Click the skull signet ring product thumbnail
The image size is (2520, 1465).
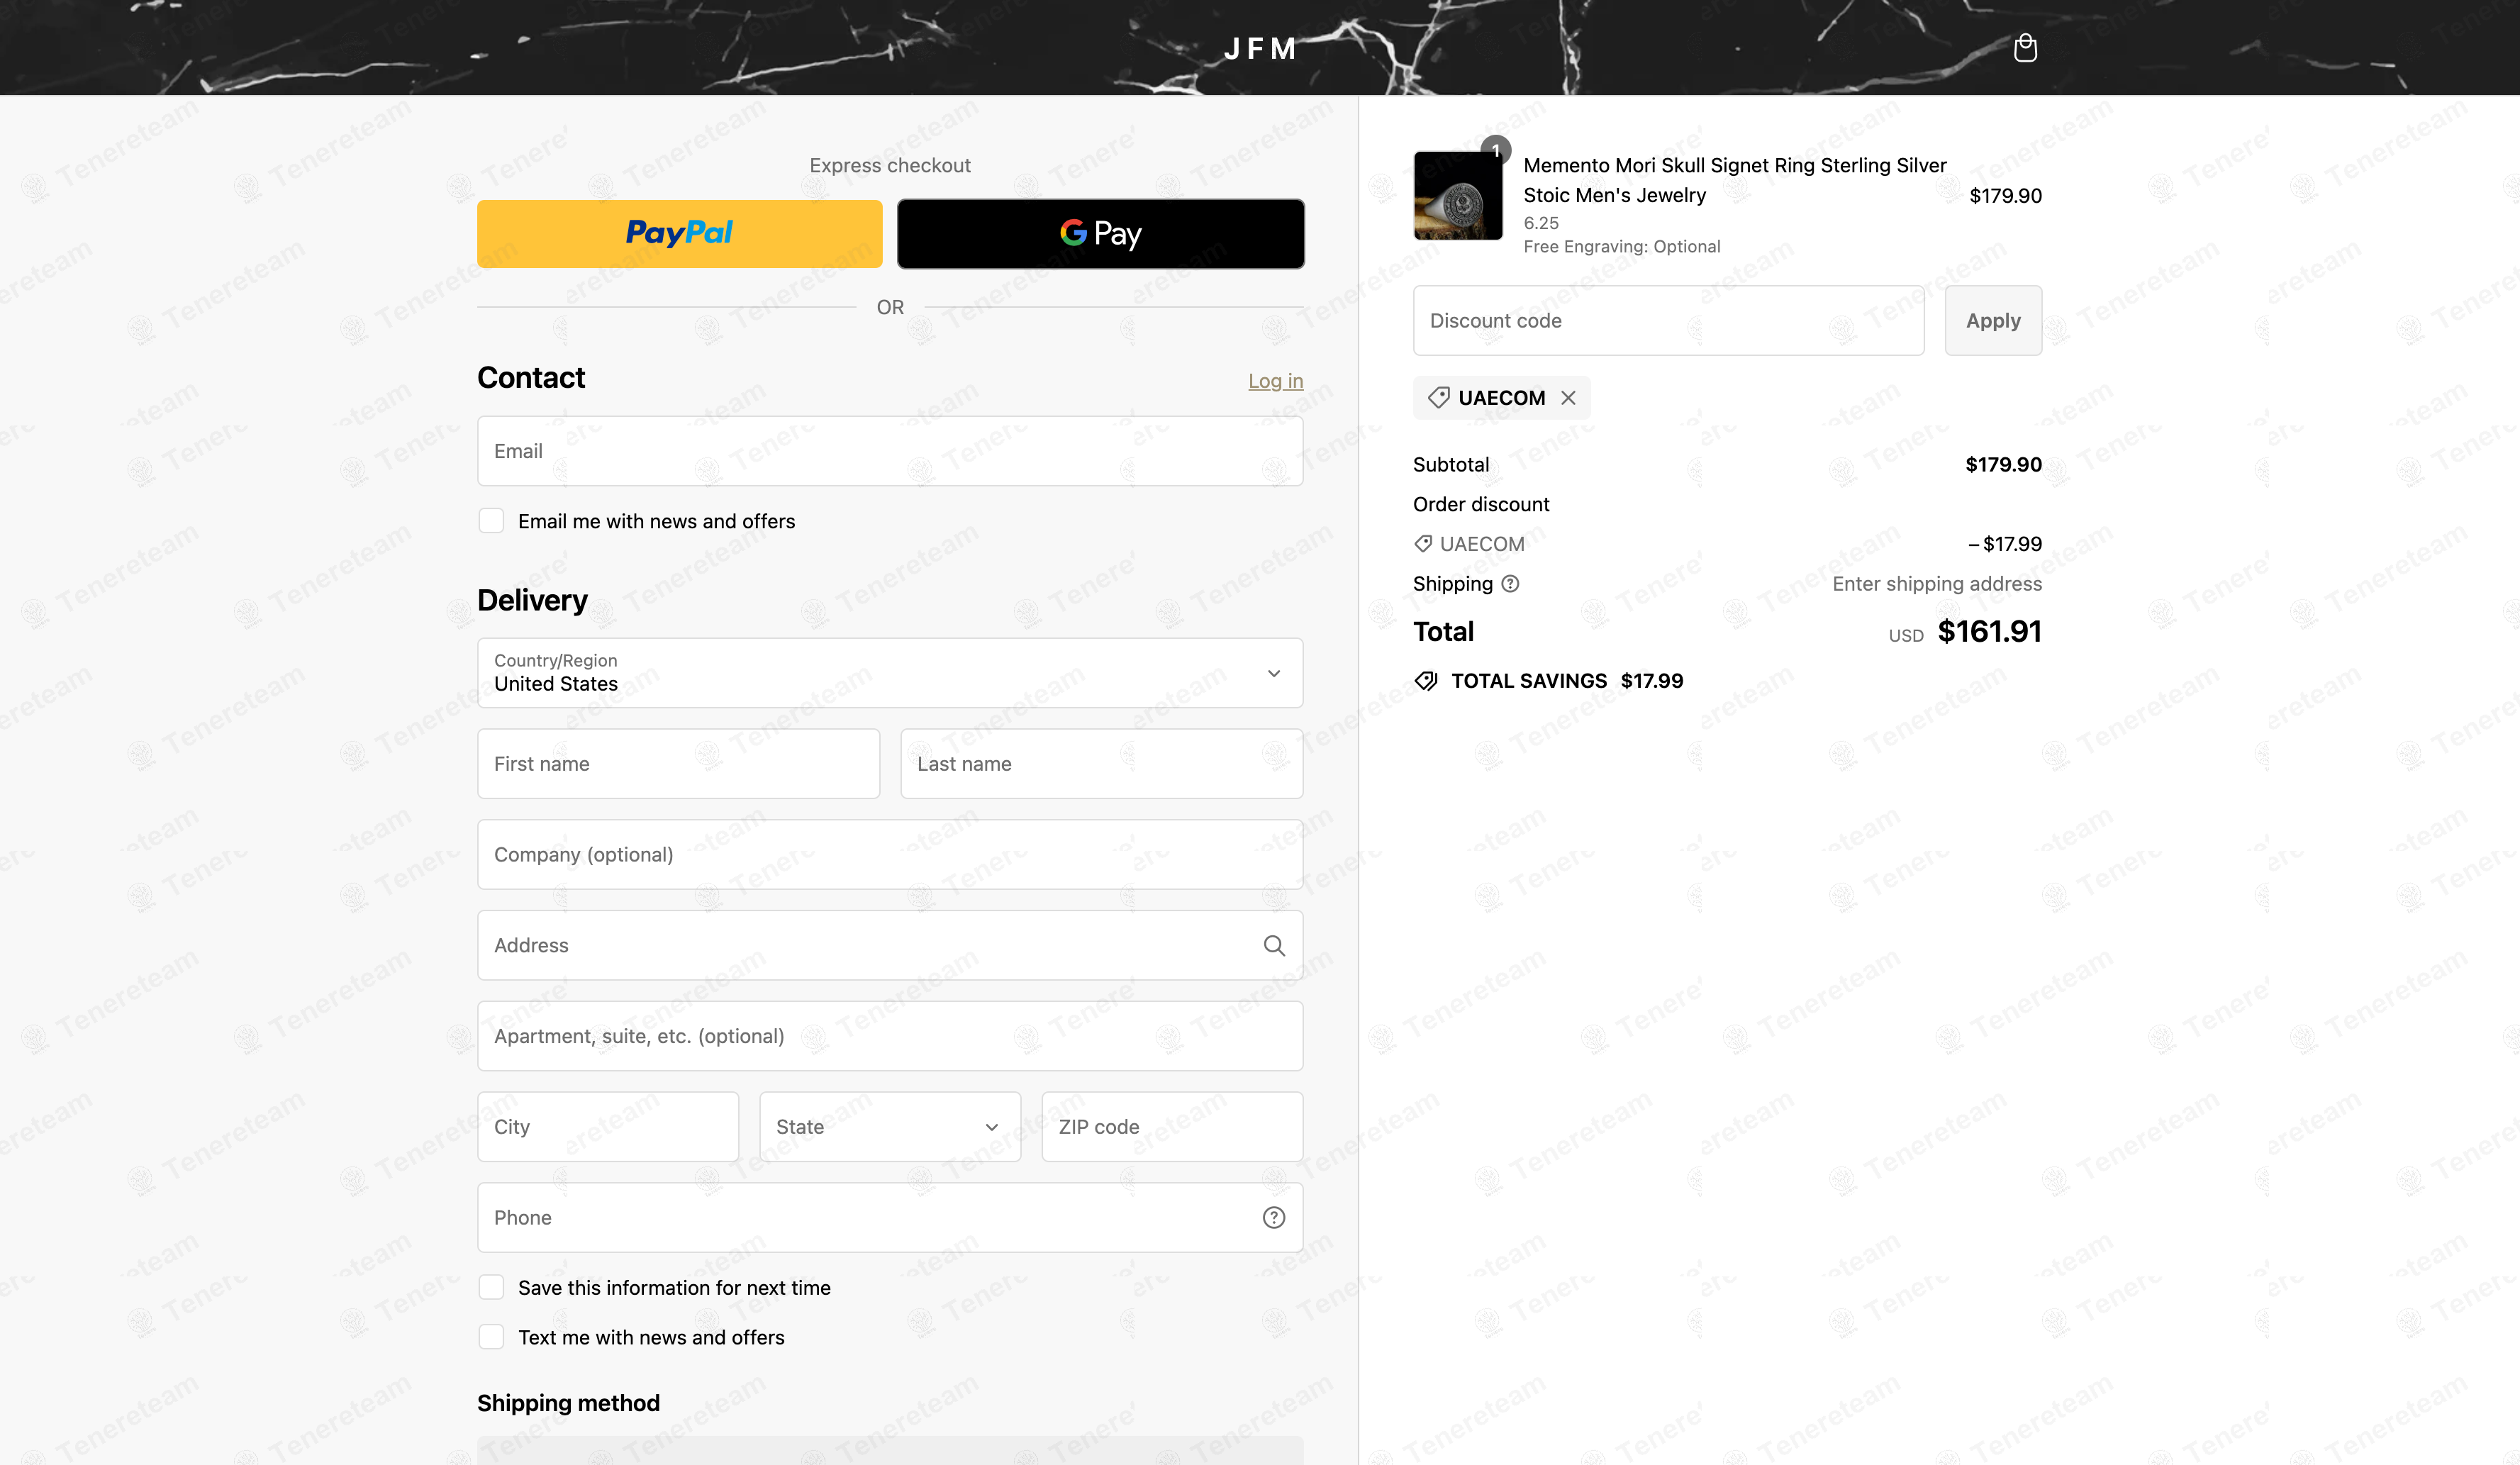coord(1457,195)
